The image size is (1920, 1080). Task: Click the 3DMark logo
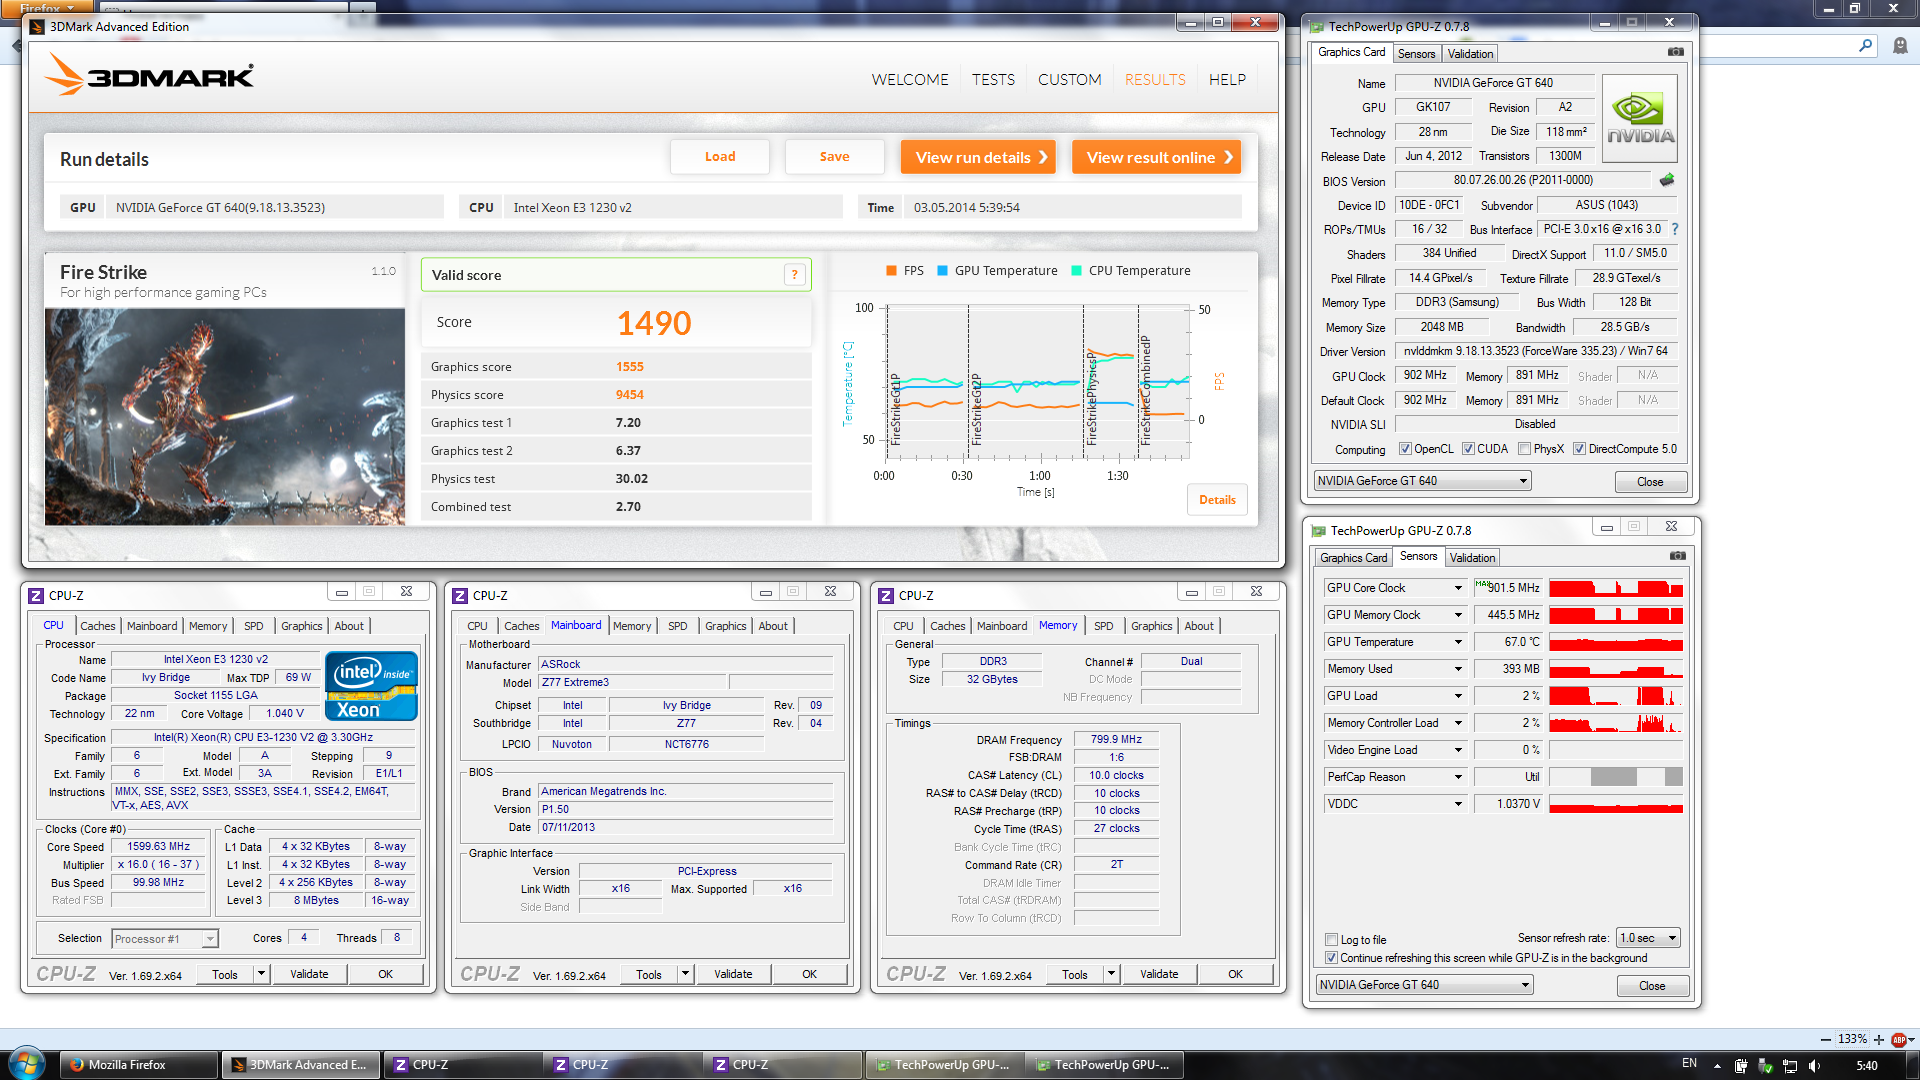coord(150,75)
